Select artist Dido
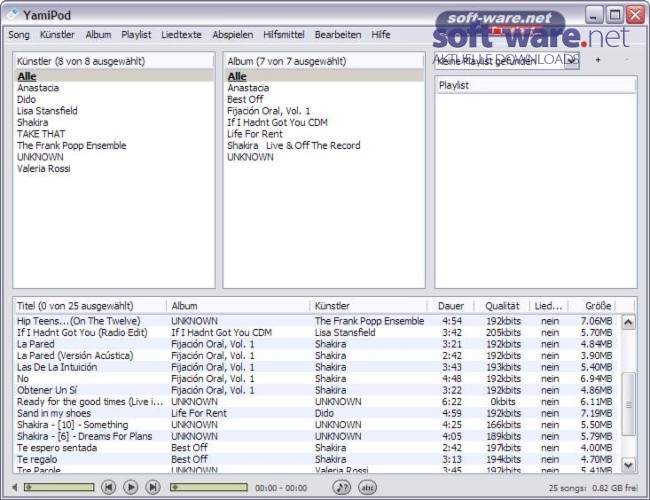This screenshot has width=650, height=500. pyautogui.click(x=114, y=100)
